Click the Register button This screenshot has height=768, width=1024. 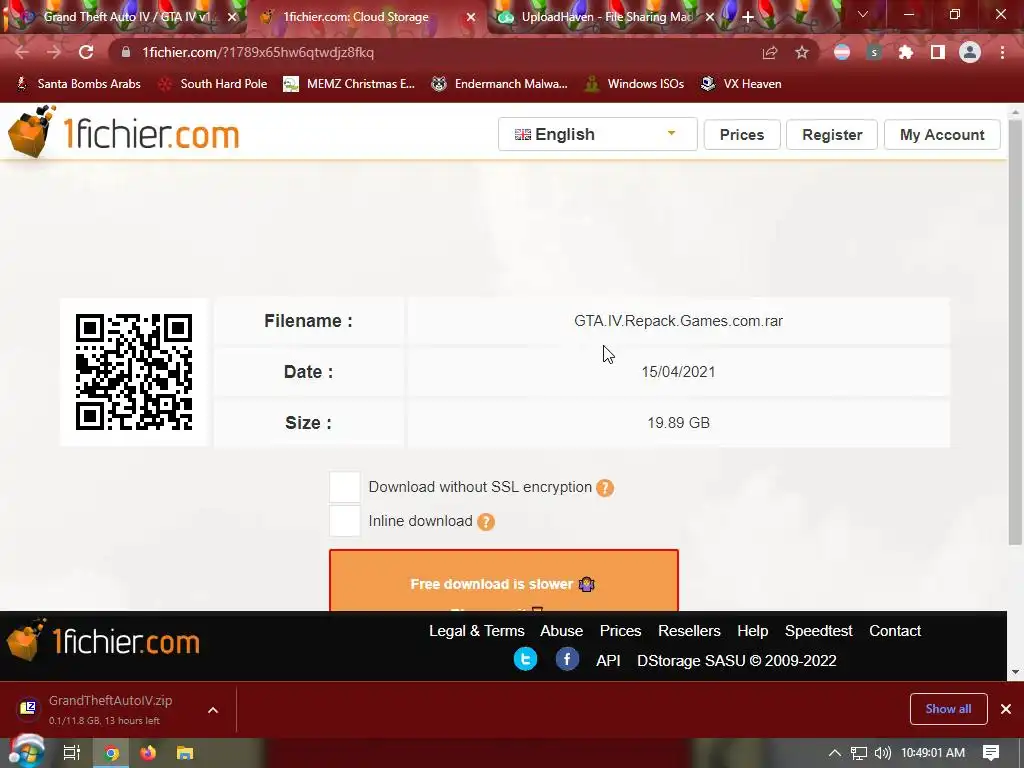(832, 135)
